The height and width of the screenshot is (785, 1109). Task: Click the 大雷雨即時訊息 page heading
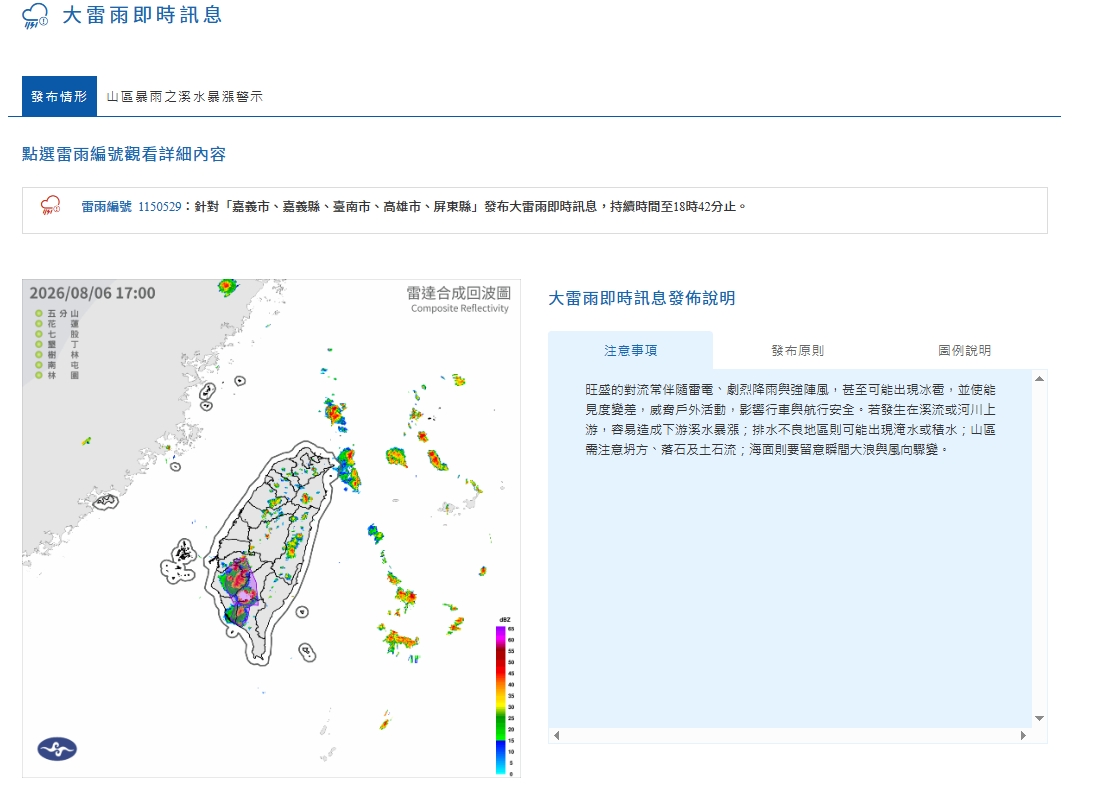coord(142,15)
